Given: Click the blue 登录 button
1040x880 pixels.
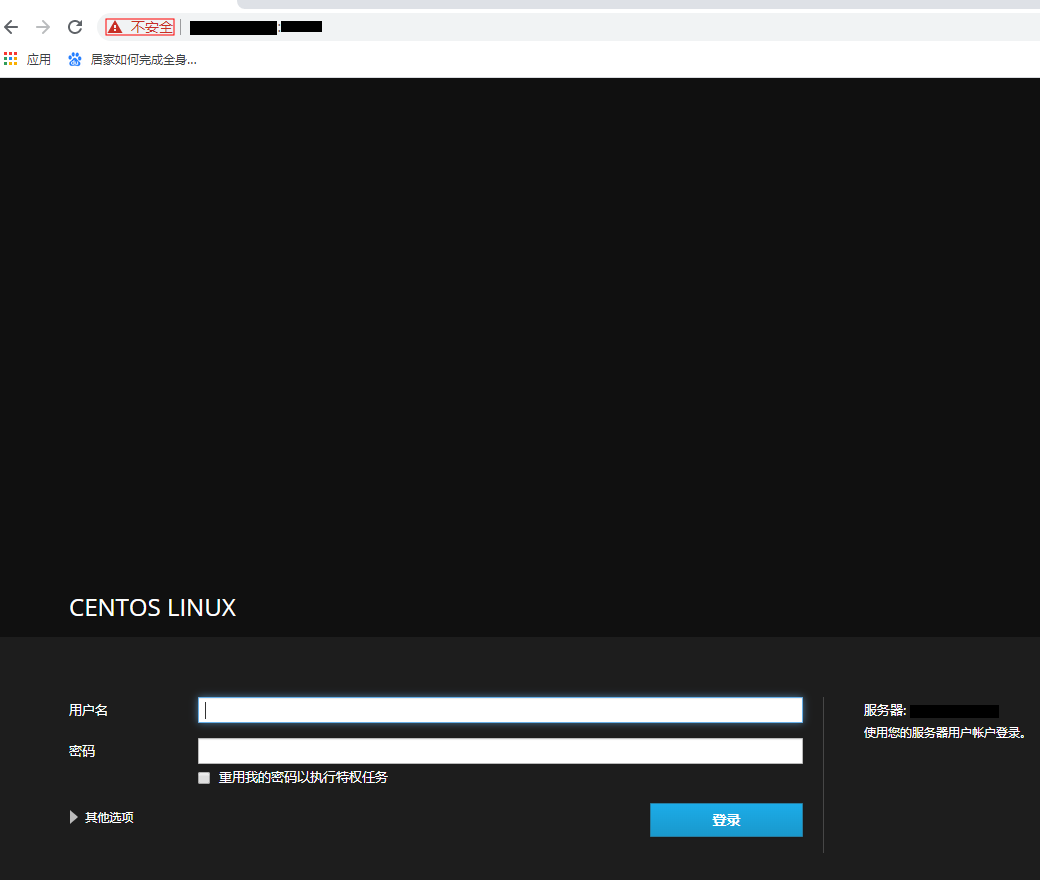Looking at the screenshot, I should pyautogui.click(x=726, y=820).
